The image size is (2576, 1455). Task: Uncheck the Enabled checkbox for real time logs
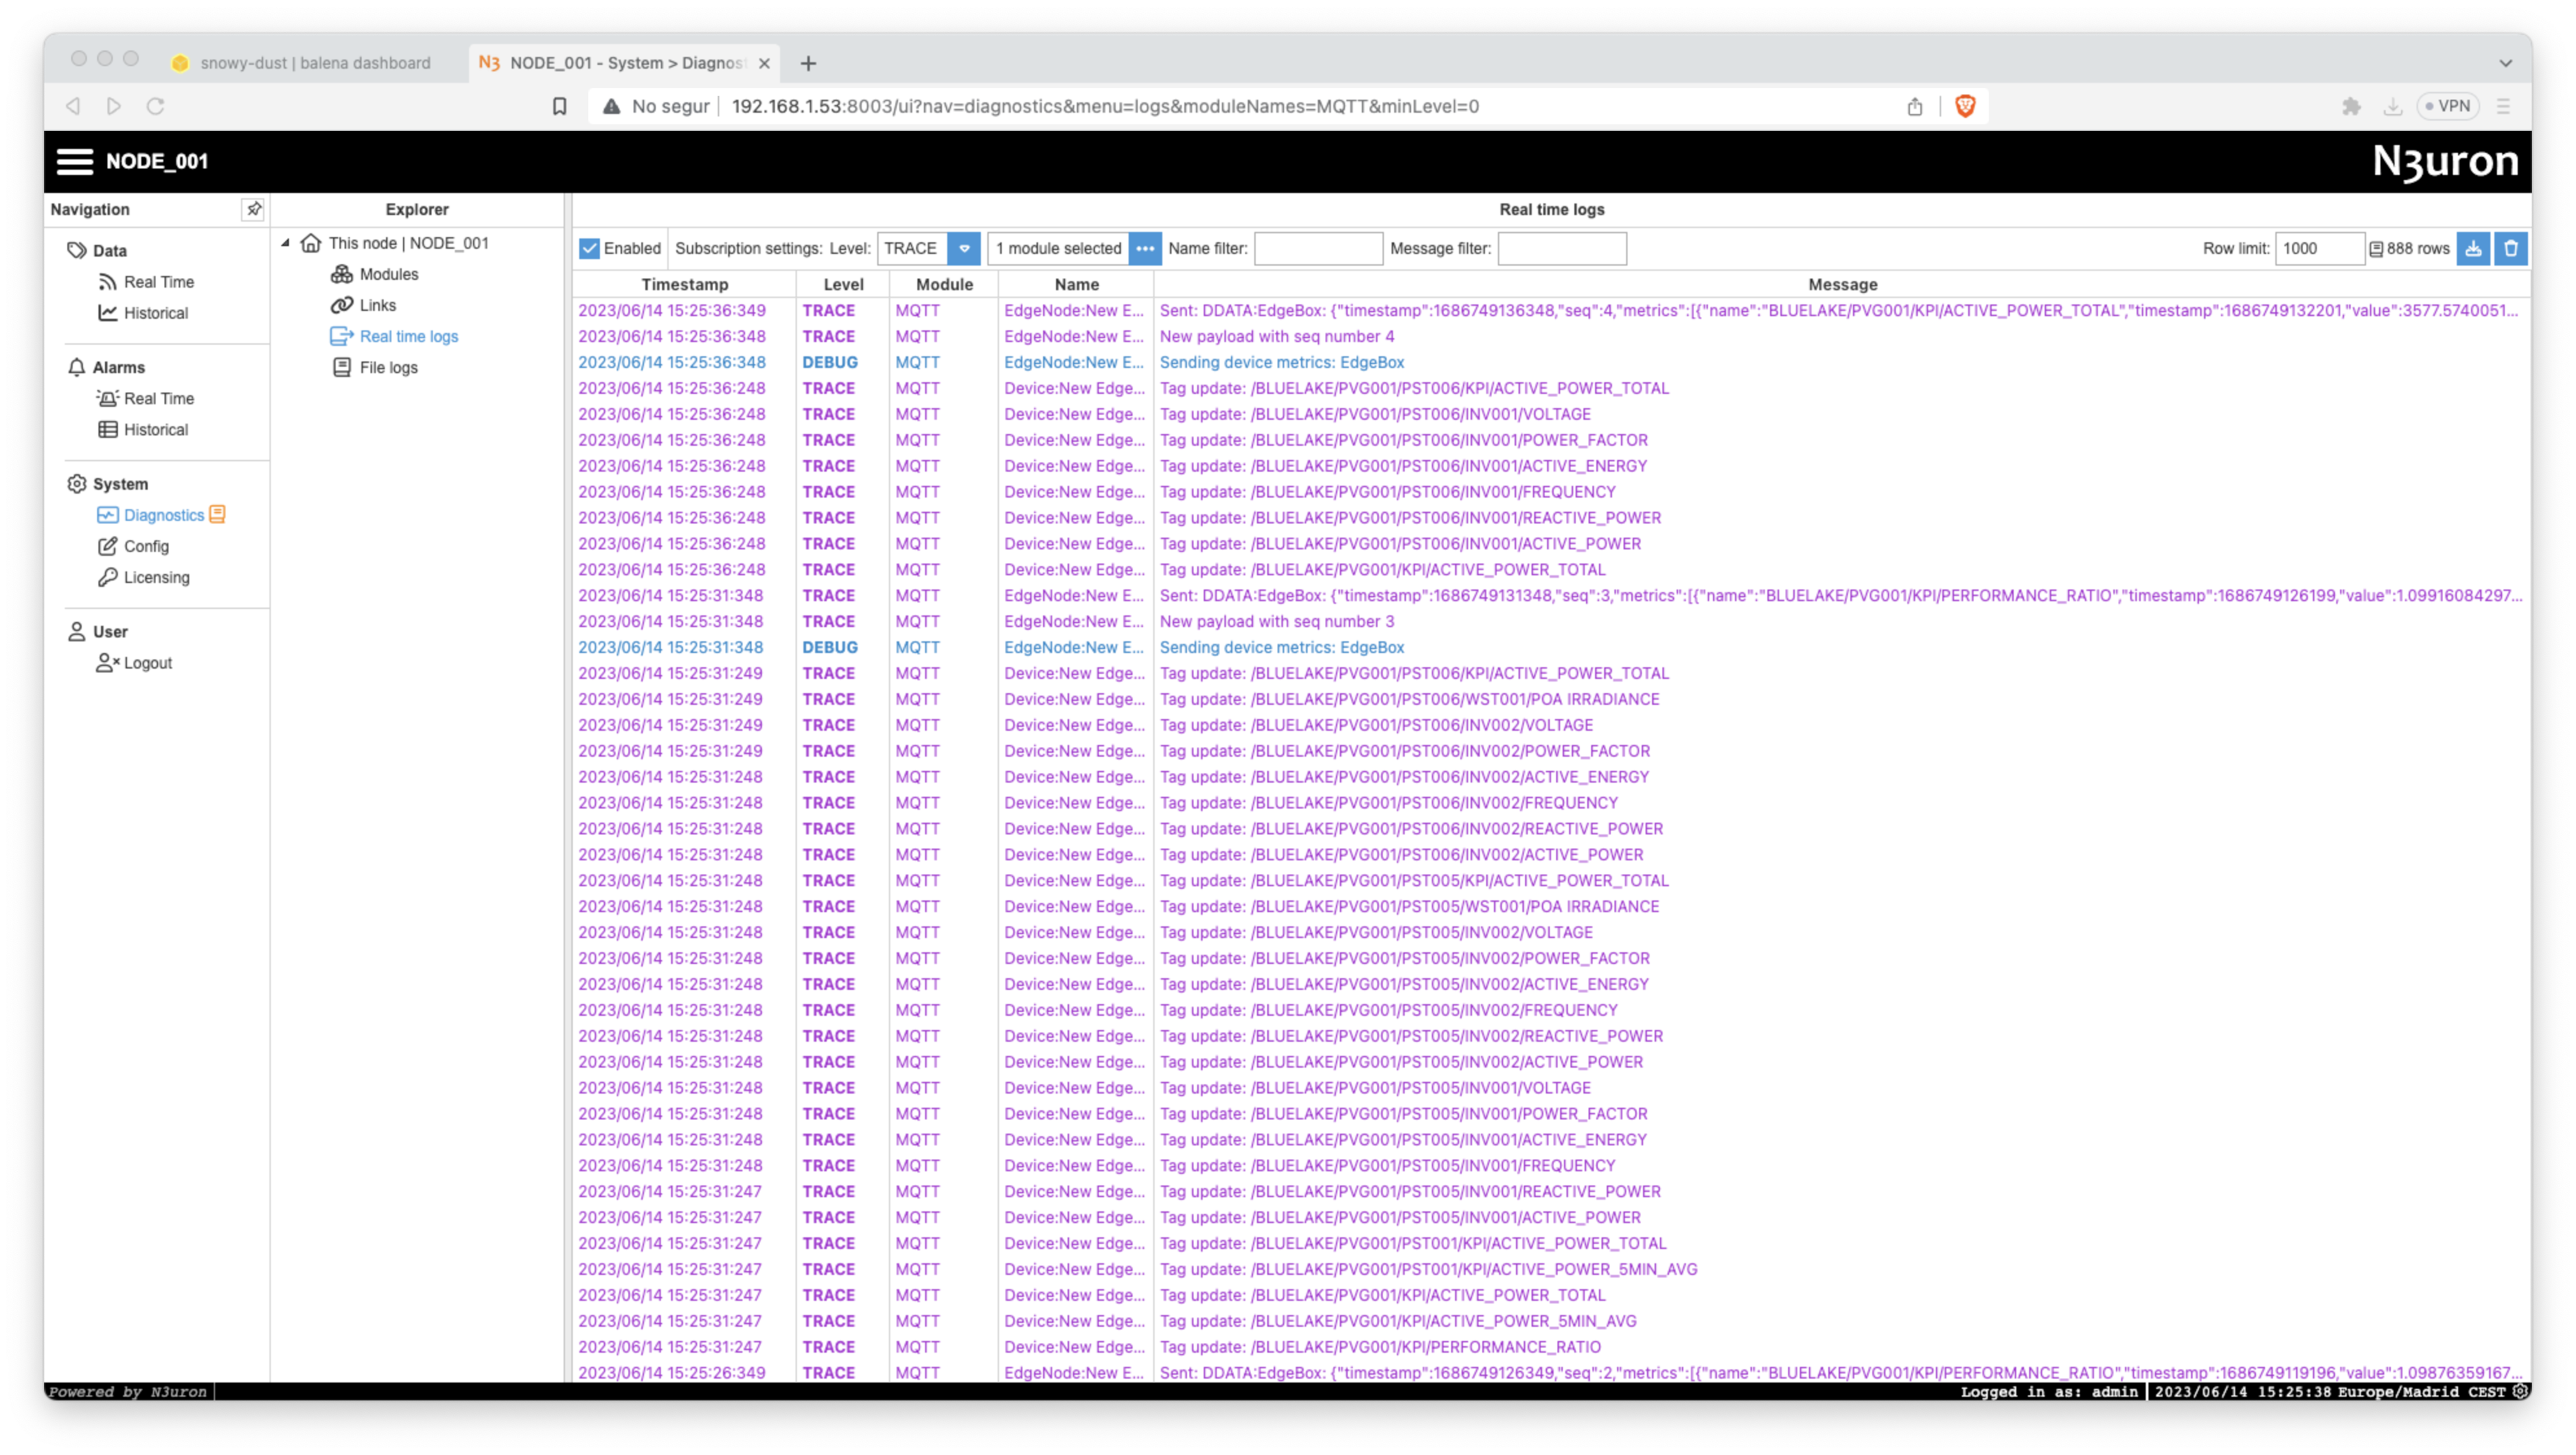coord(590,249)
